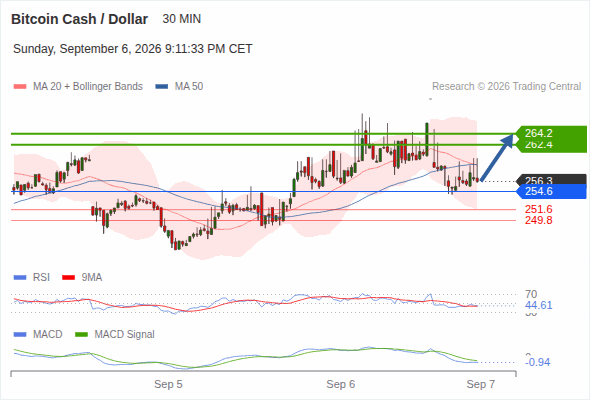Click the '9MA' legend label
Viewport: 590px width, 400px height.
pos(92,278)
